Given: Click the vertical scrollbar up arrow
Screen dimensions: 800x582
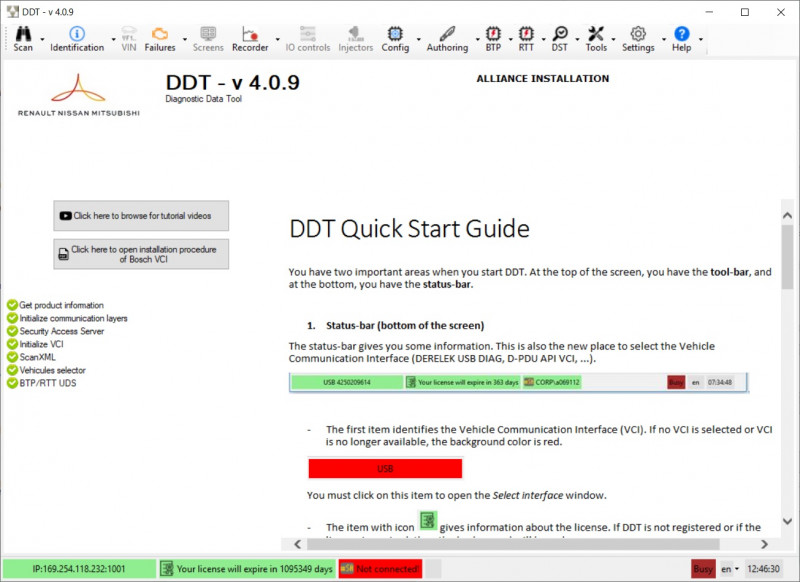Looking at the screenshot, I should (787, 215).
